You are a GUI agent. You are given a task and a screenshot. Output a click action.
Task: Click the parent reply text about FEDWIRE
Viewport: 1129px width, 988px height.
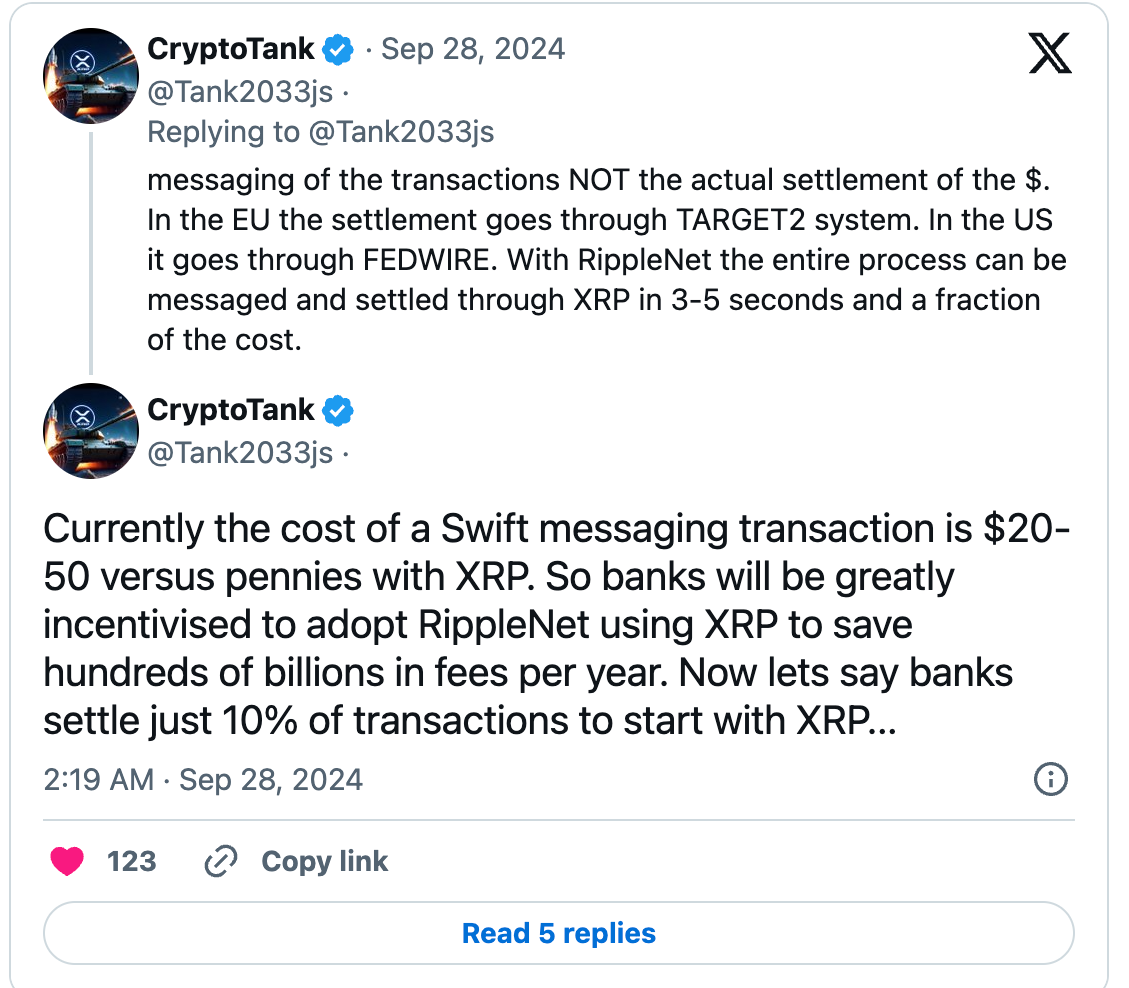606,259
